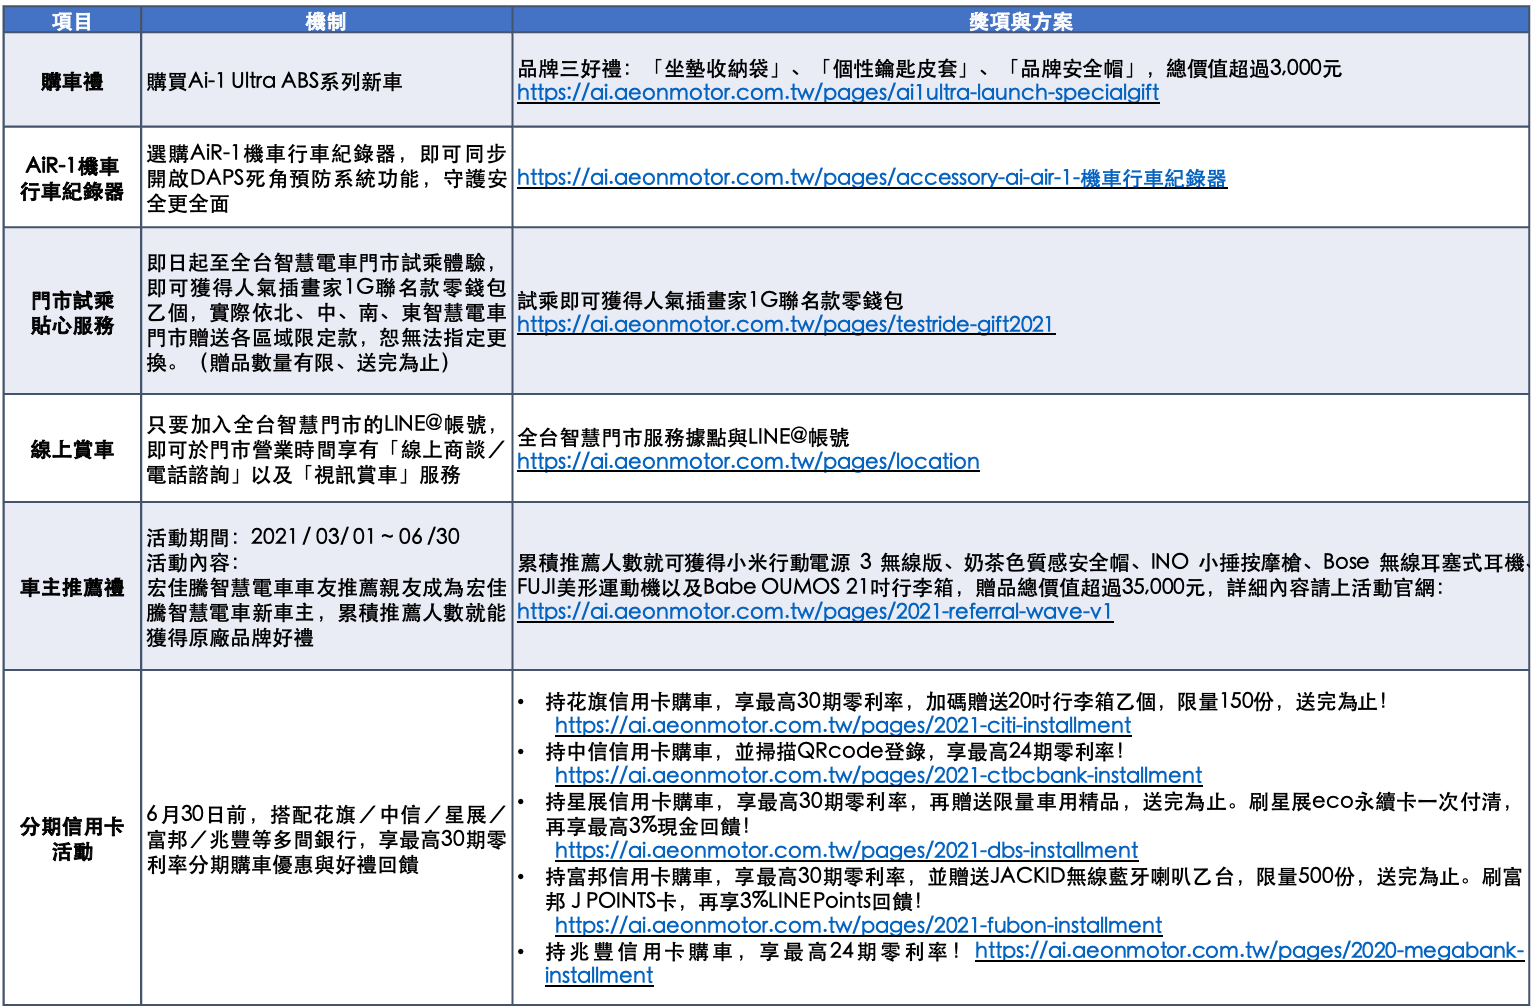Open the 2021-dbs-installment link

[846, 851]
